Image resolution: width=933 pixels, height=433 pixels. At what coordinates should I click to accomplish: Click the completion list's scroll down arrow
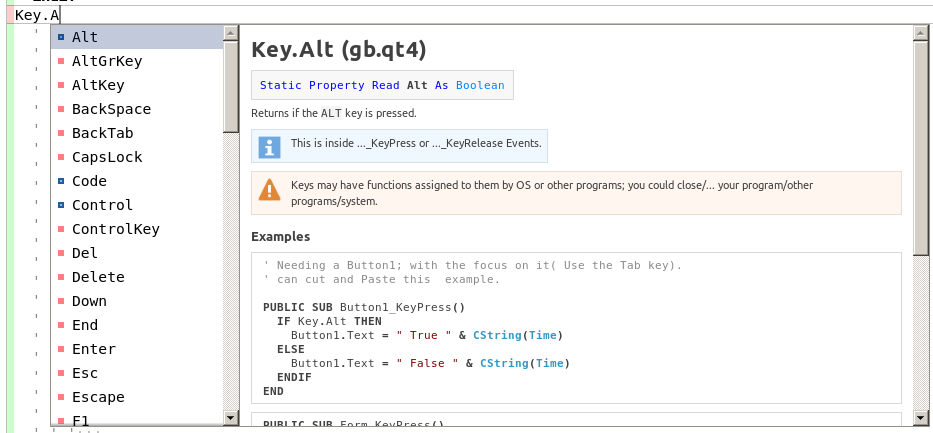coord(231,417)
